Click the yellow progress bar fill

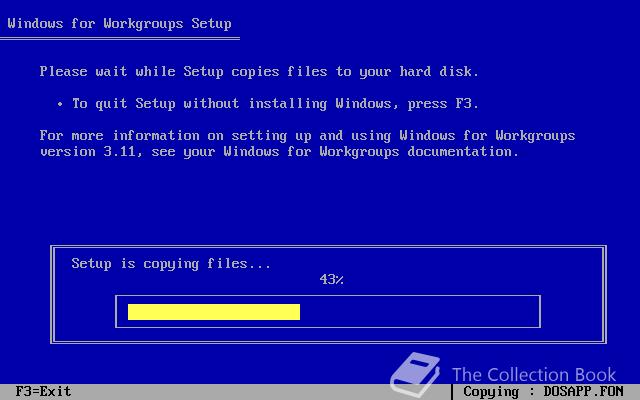click(214, 312)
